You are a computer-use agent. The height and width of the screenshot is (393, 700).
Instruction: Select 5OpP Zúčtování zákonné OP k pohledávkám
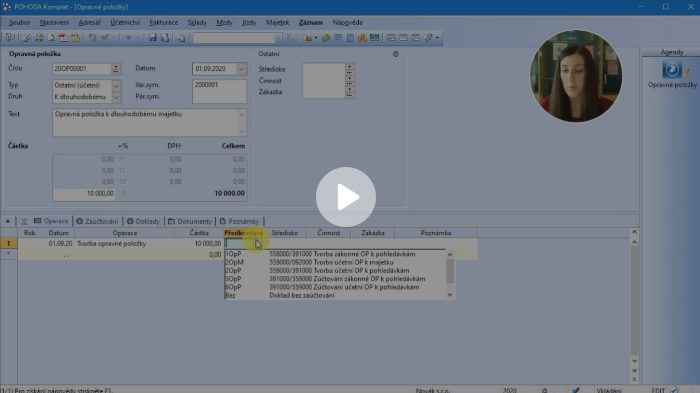(335, 279)
